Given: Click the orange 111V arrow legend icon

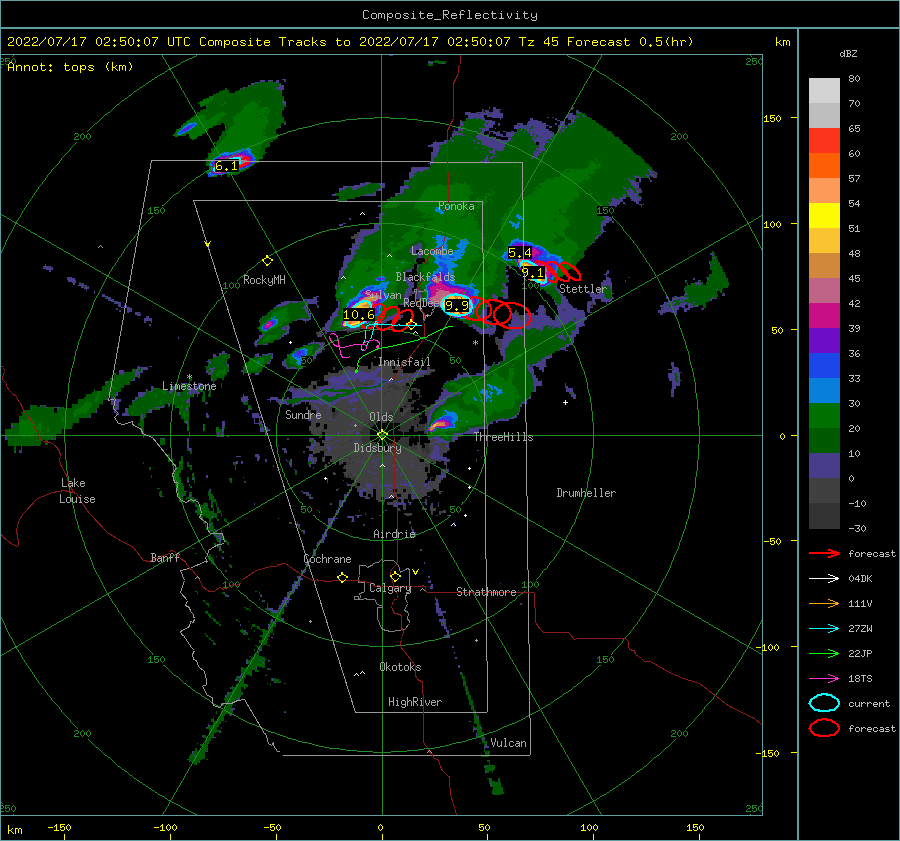Looking at the screenshot, I should point(824,603).
